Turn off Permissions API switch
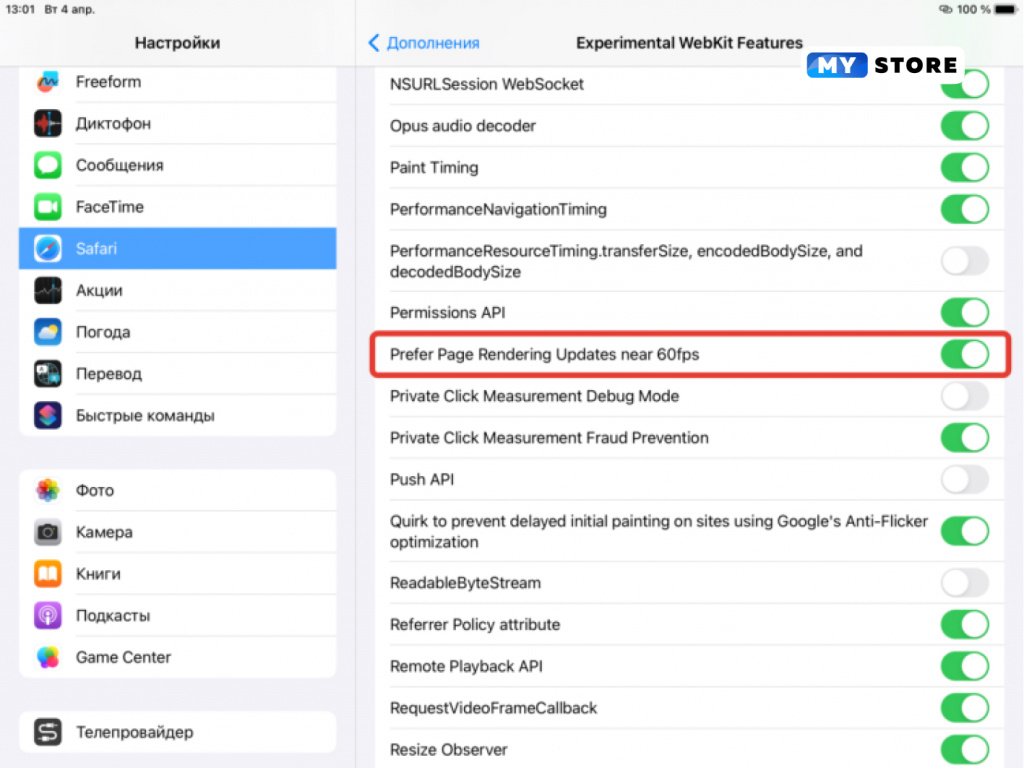The height and width of the screenshot is (768, 1024). pyautogui.click(x=964, y=312)
